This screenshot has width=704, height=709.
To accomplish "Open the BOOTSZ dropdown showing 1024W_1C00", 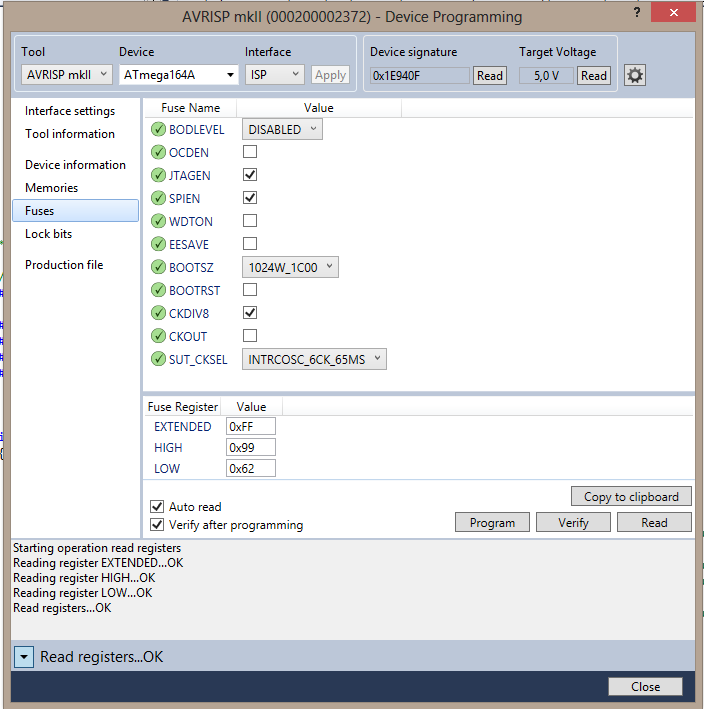I will [290, 267].
